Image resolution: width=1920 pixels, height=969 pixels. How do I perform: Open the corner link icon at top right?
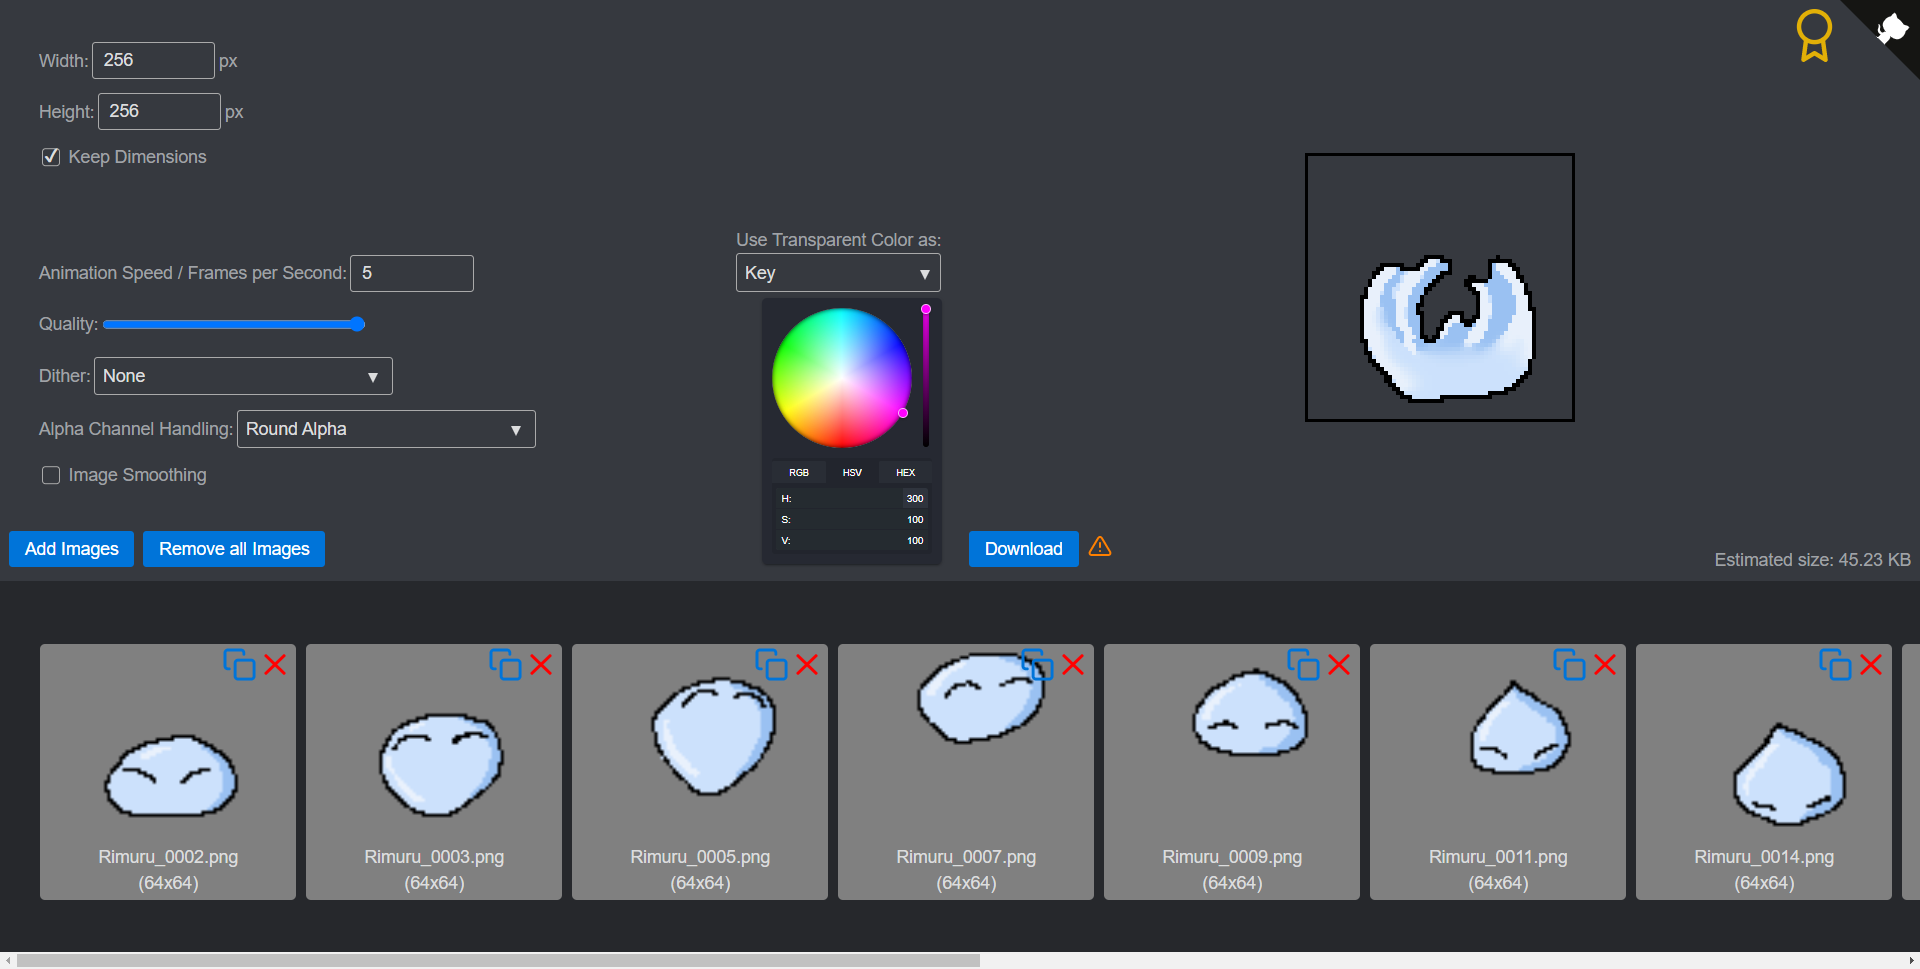click(x=1891, y=28)
